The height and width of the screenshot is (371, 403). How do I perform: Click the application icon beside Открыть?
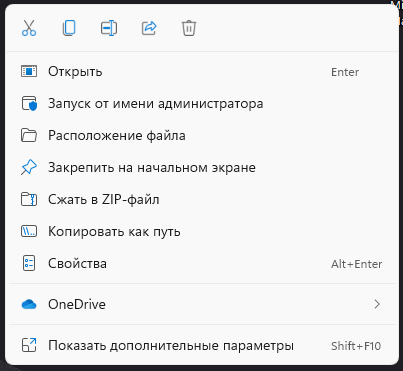coord(29,71)
